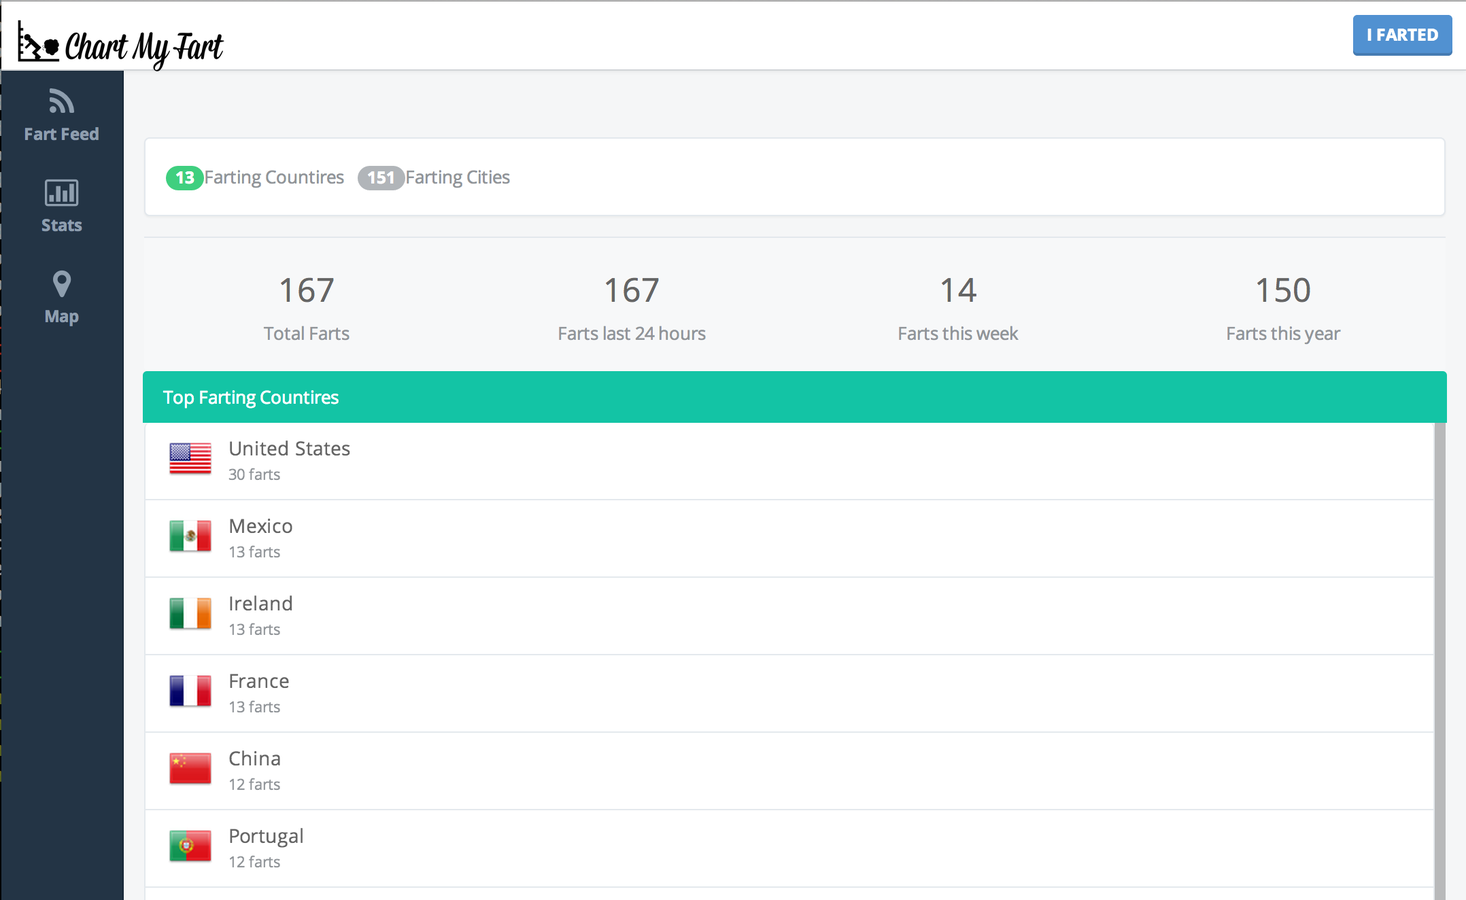Click the 14 farts this week number
This screenshot has width=1466, height=900.
point(958,290)
